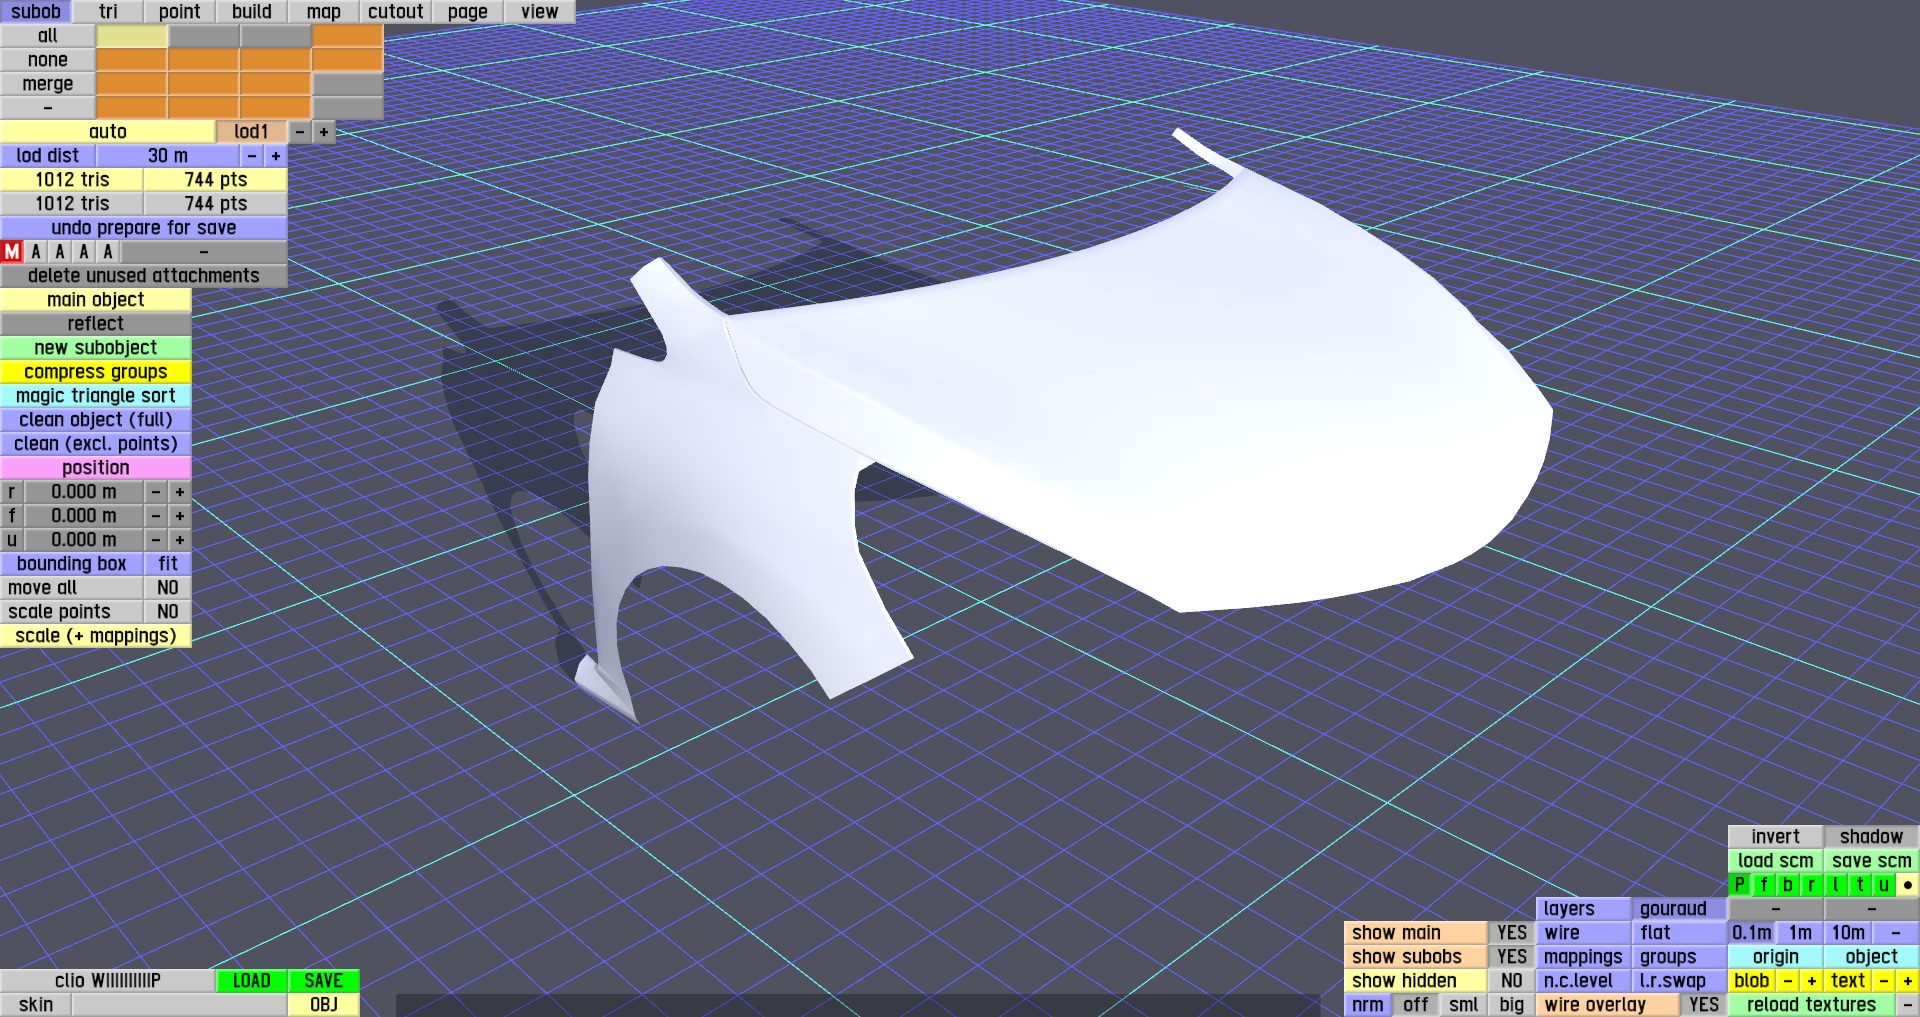Increase blob size with plus

(1811, 981)
